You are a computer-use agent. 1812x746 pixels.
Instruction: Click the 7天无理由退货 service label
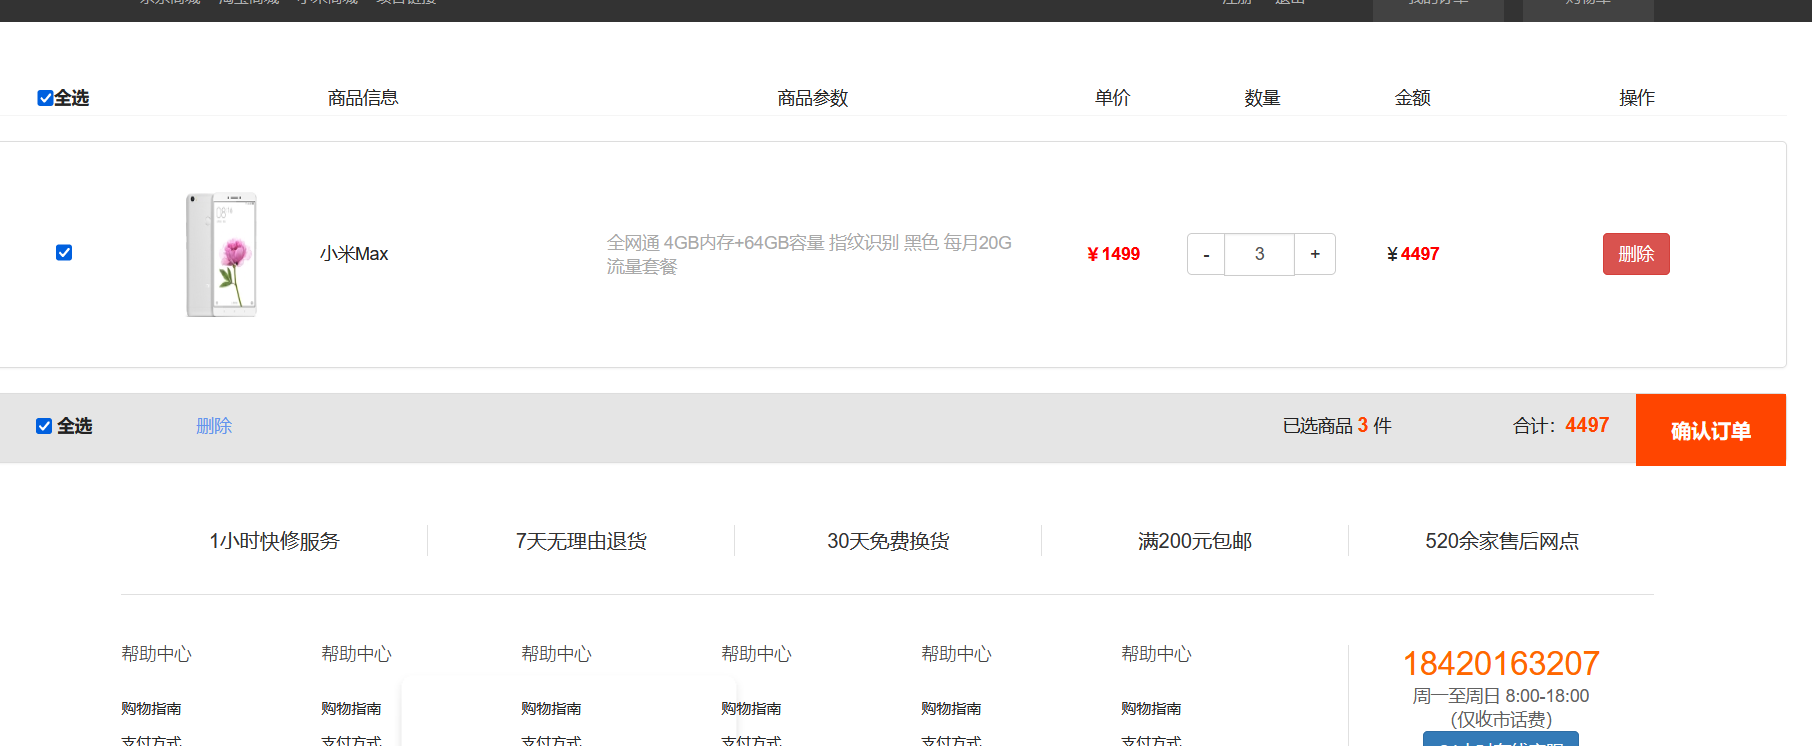pos(581,541)
